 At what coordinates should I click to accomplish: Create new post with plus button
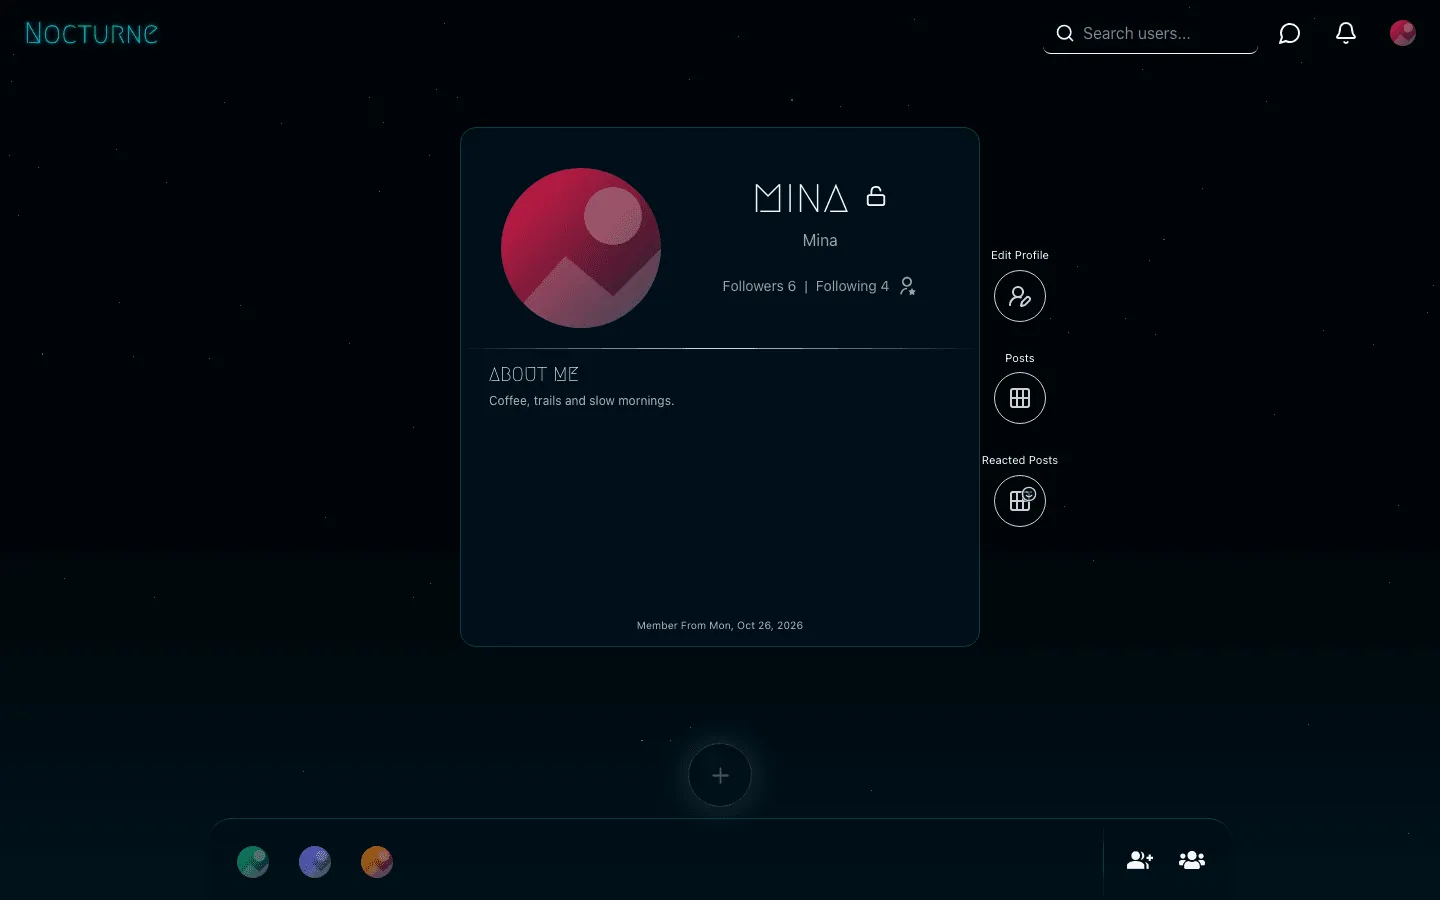tap(720, 775)
